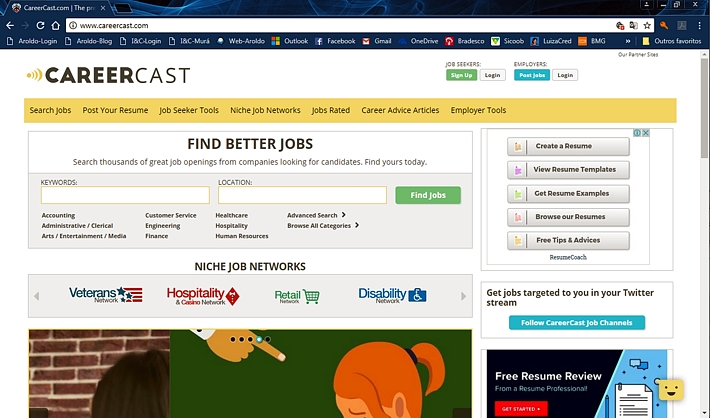Open the Gmail bookmark
Screen dimensions: 710x418
(x=377, y=41)
